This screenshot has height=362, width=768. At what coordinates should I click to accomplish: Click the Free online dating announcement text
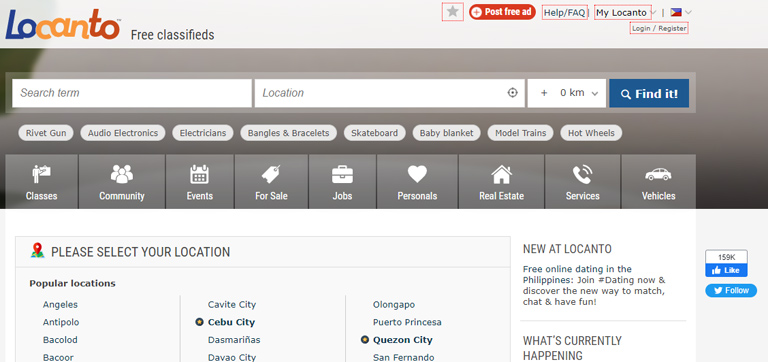(595, 286)
